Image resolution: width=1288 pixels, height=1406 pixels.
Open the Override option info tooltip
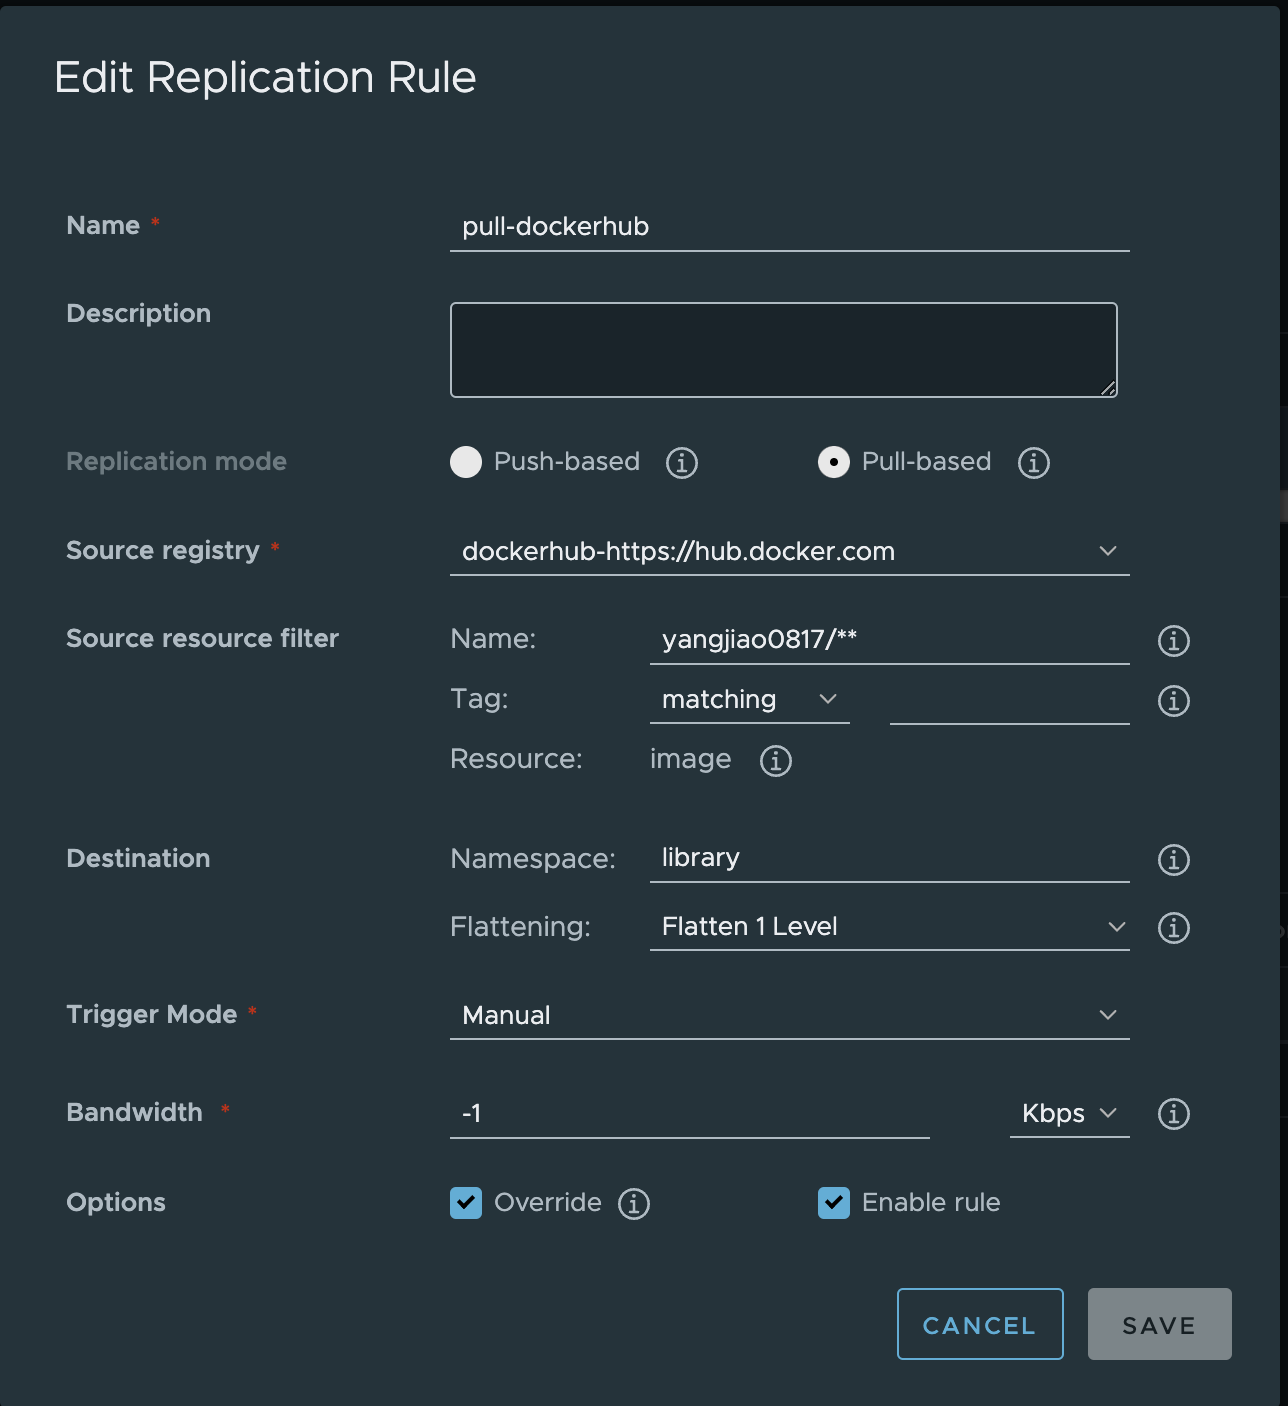633,1203
